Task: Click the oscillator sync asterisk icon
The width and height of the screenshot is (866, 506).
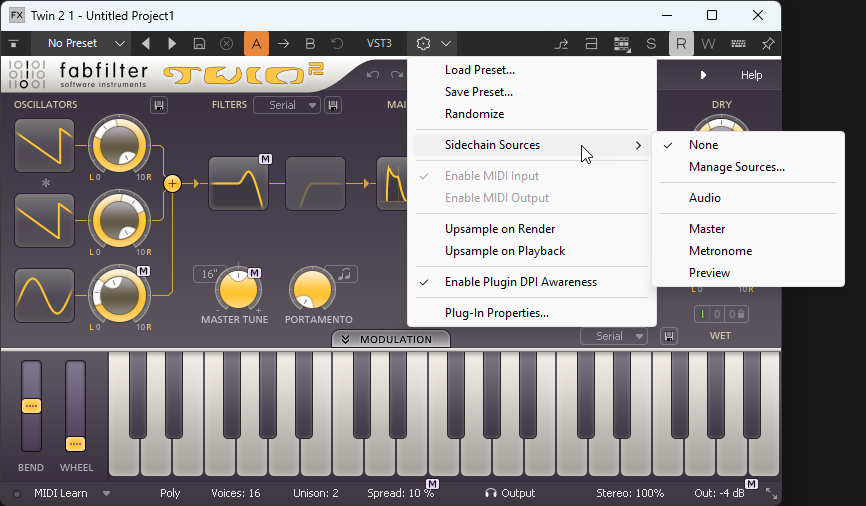Action: click(46, 183)
